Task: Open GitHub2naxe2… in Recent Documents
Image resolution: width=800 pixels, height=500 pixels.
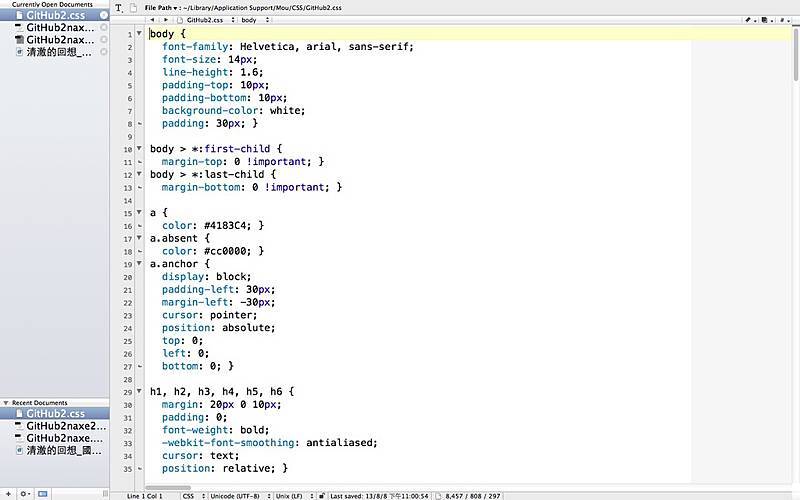Action: click(x=55, y=426)
